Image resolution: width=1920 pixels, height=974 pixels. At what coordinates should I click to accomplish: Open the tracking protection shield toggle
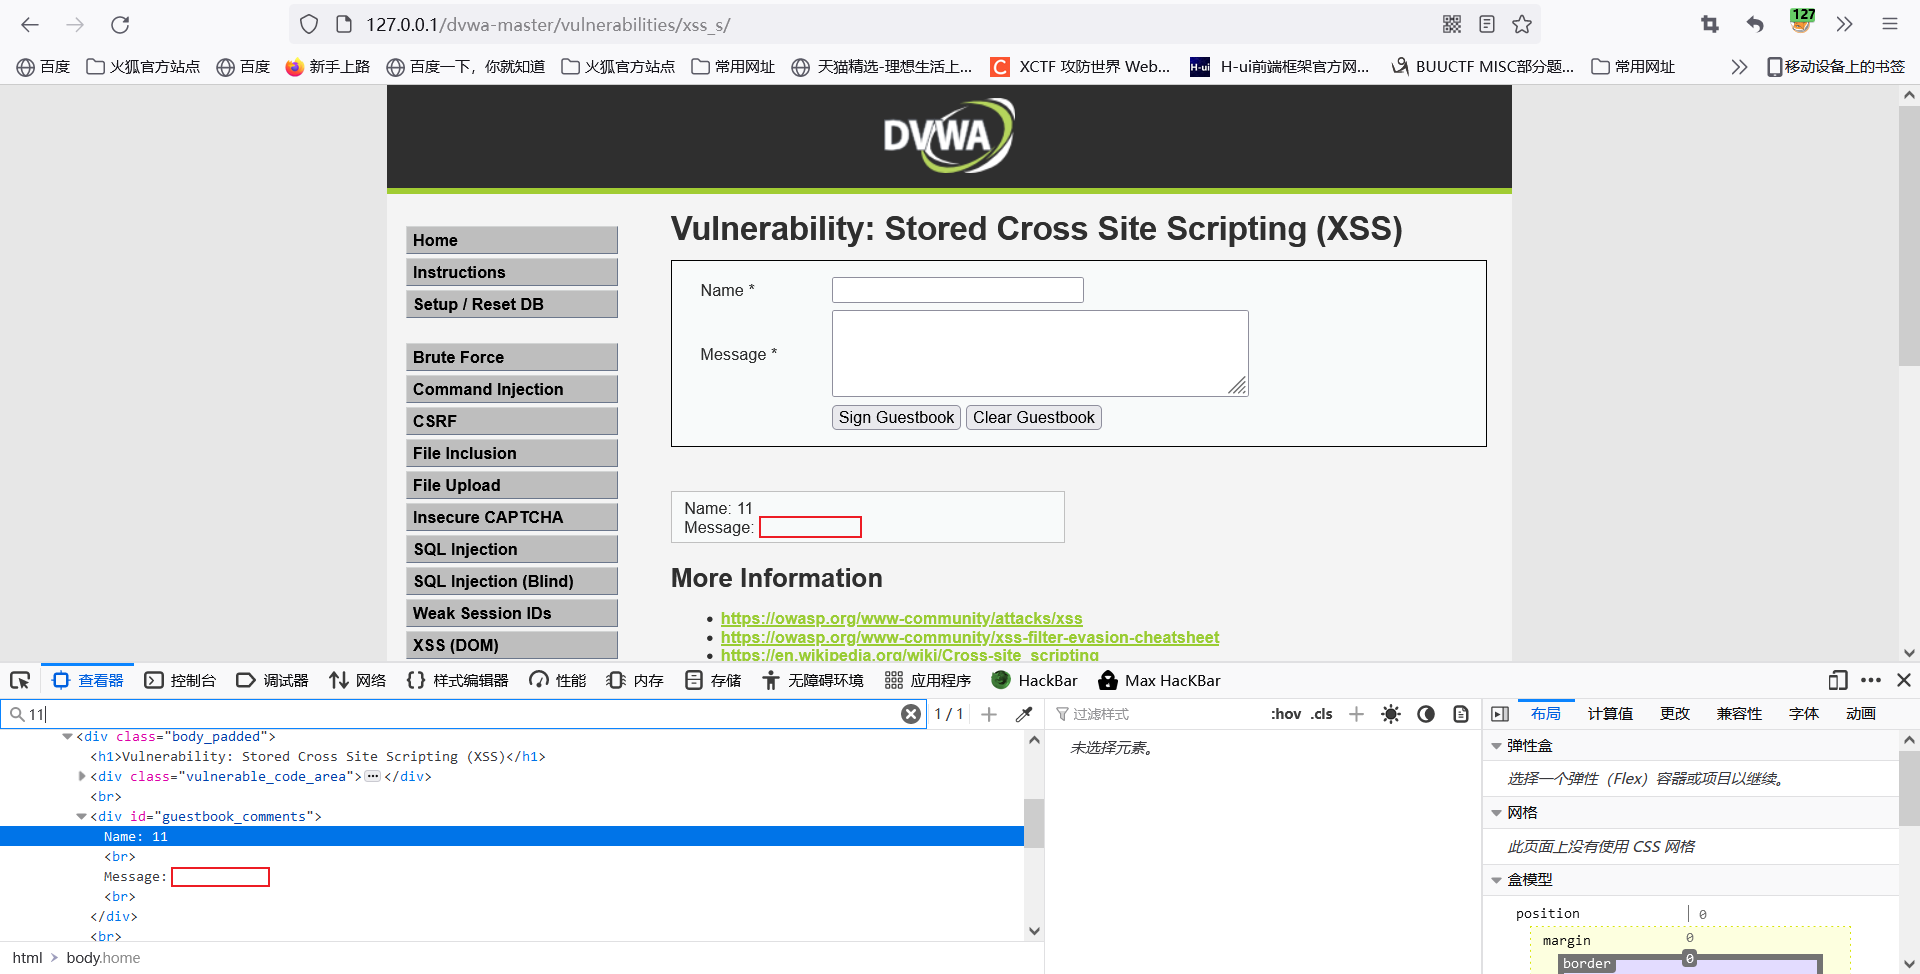click(308, 24)
